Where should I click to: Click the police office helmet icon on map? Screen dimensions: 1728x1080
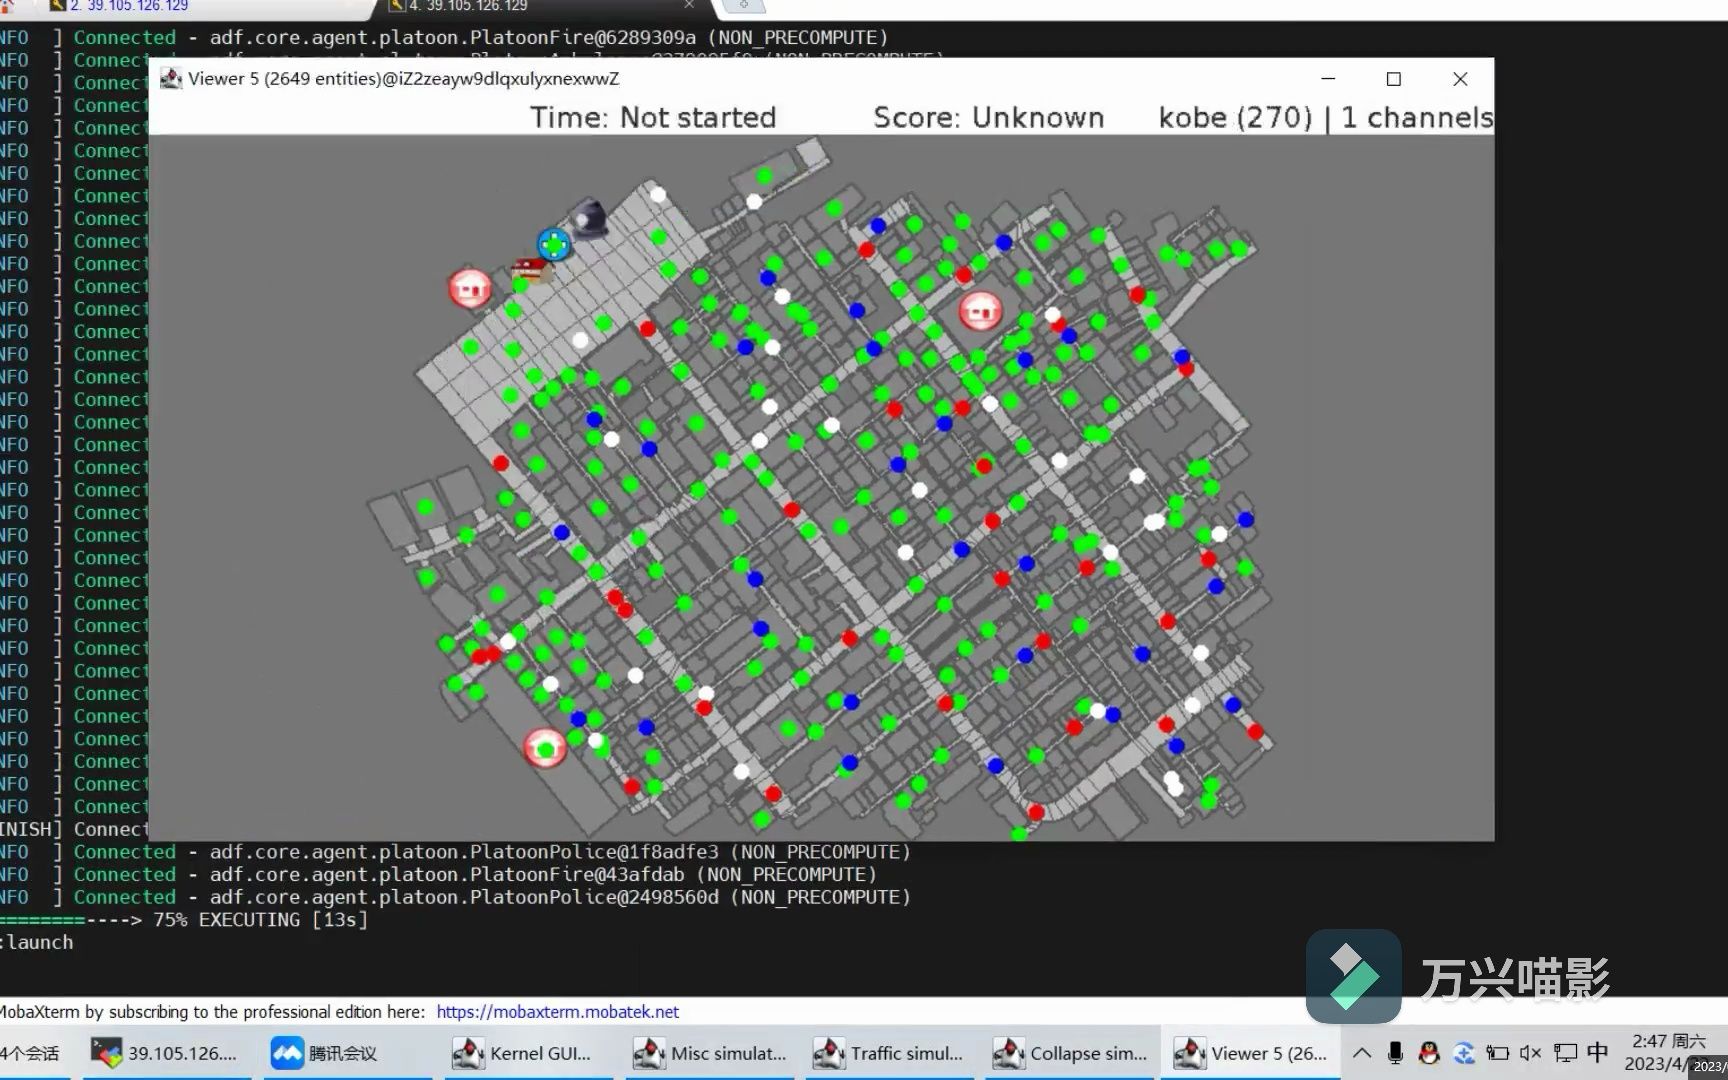(589, 217)
